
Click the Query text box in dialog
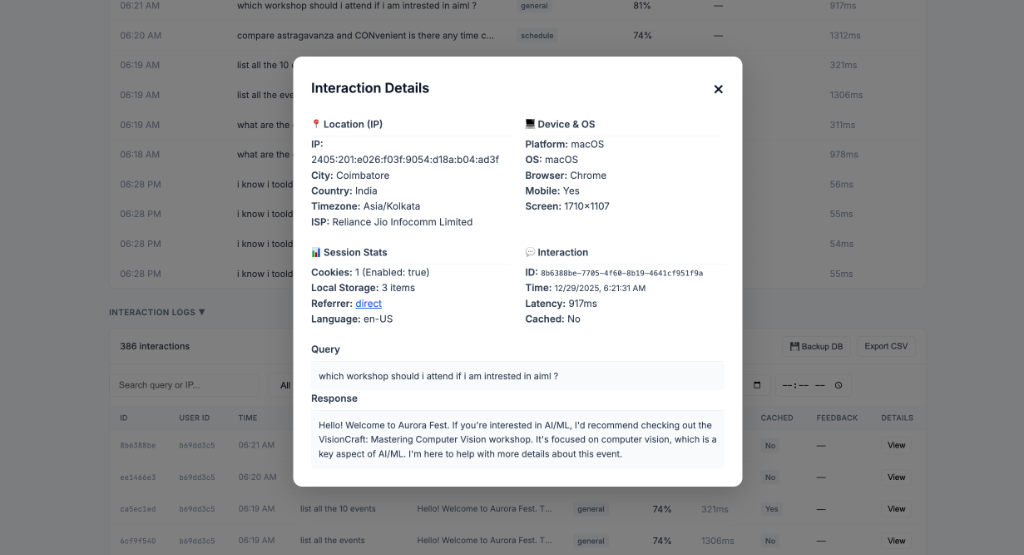tap(517, 376)
